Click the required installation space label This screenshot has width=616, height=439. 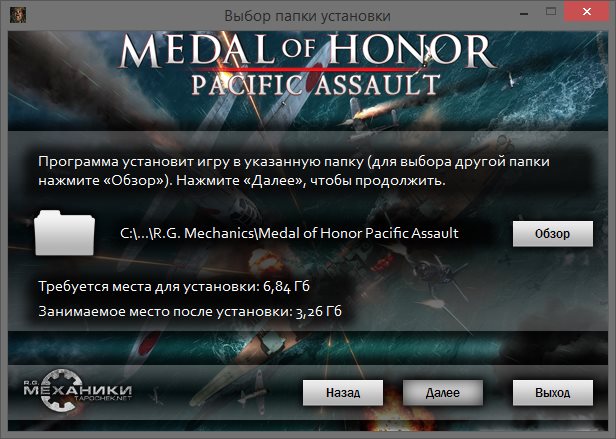(x=174, y=287)
